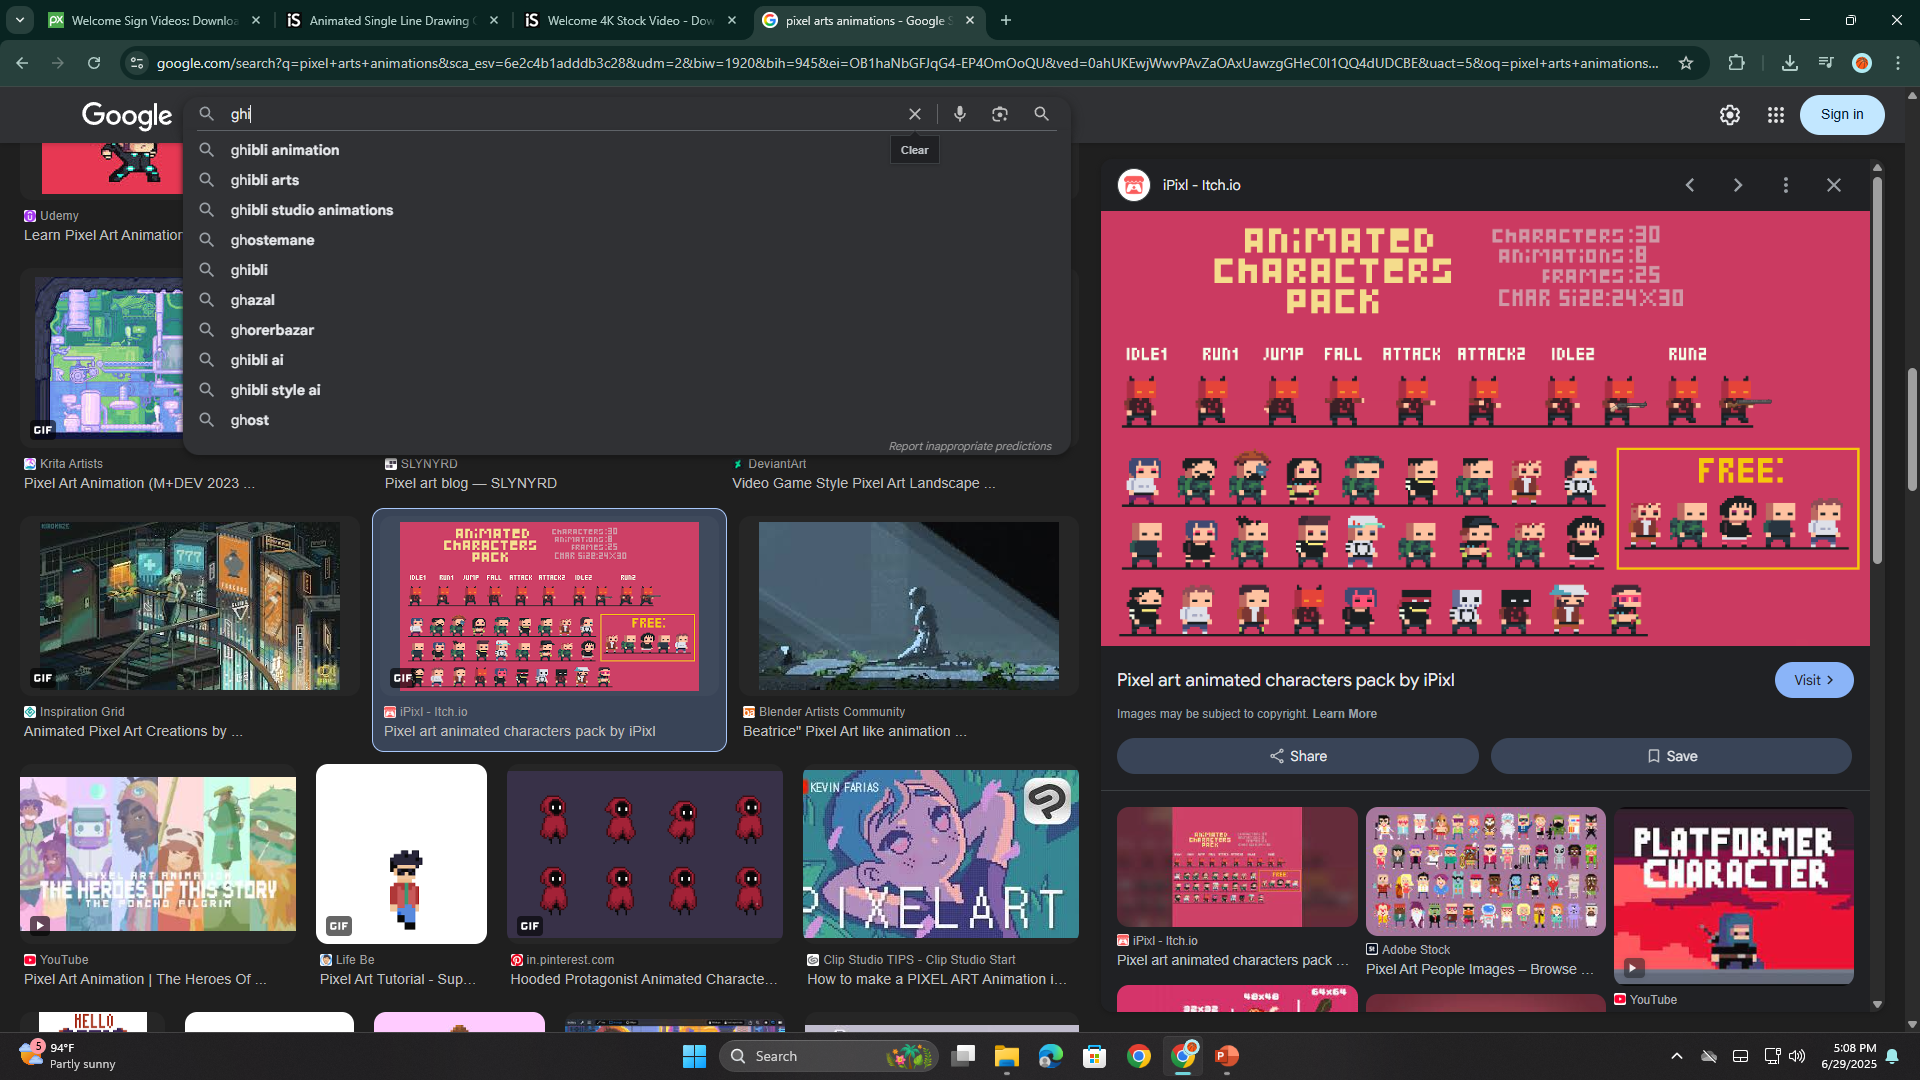Viewport: 1920px width, 1080px height.
Task: Go to previous image in preview panel
Action: (x=1690, y=185)
